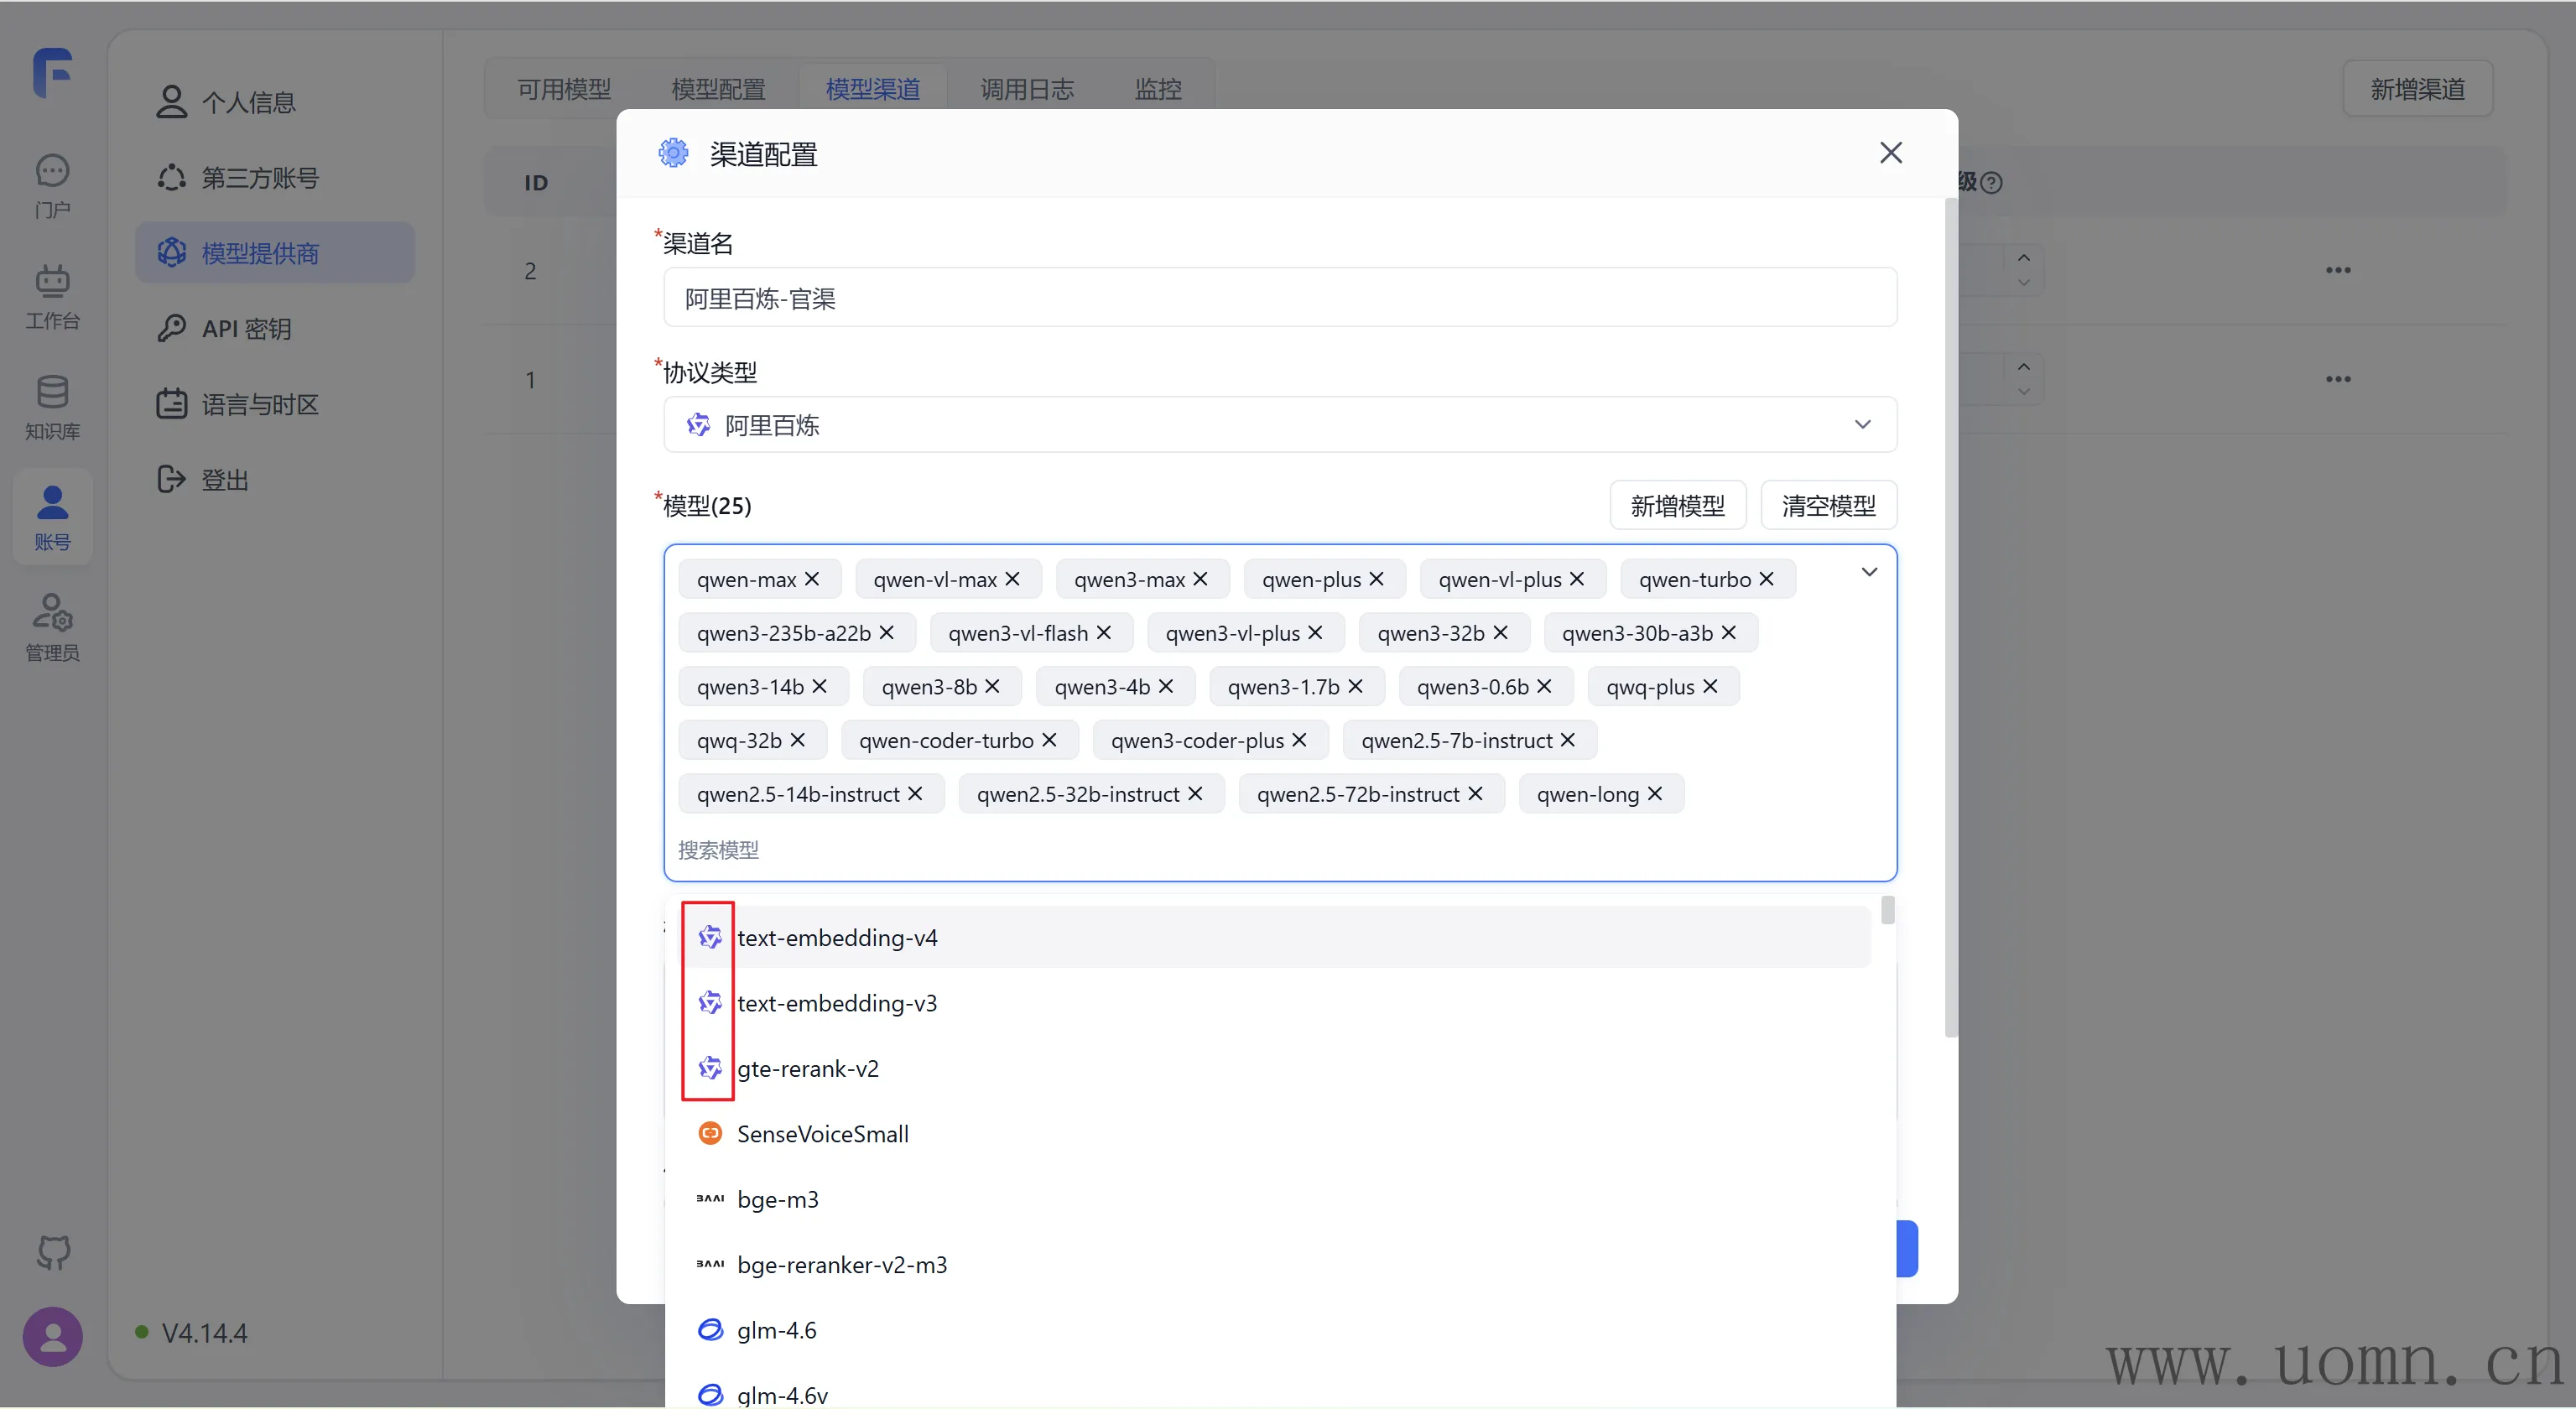The width and height of the screenshot is (2576, 1409).
Task: Remove the qwen-long model tag
Action: point(1655,793)
